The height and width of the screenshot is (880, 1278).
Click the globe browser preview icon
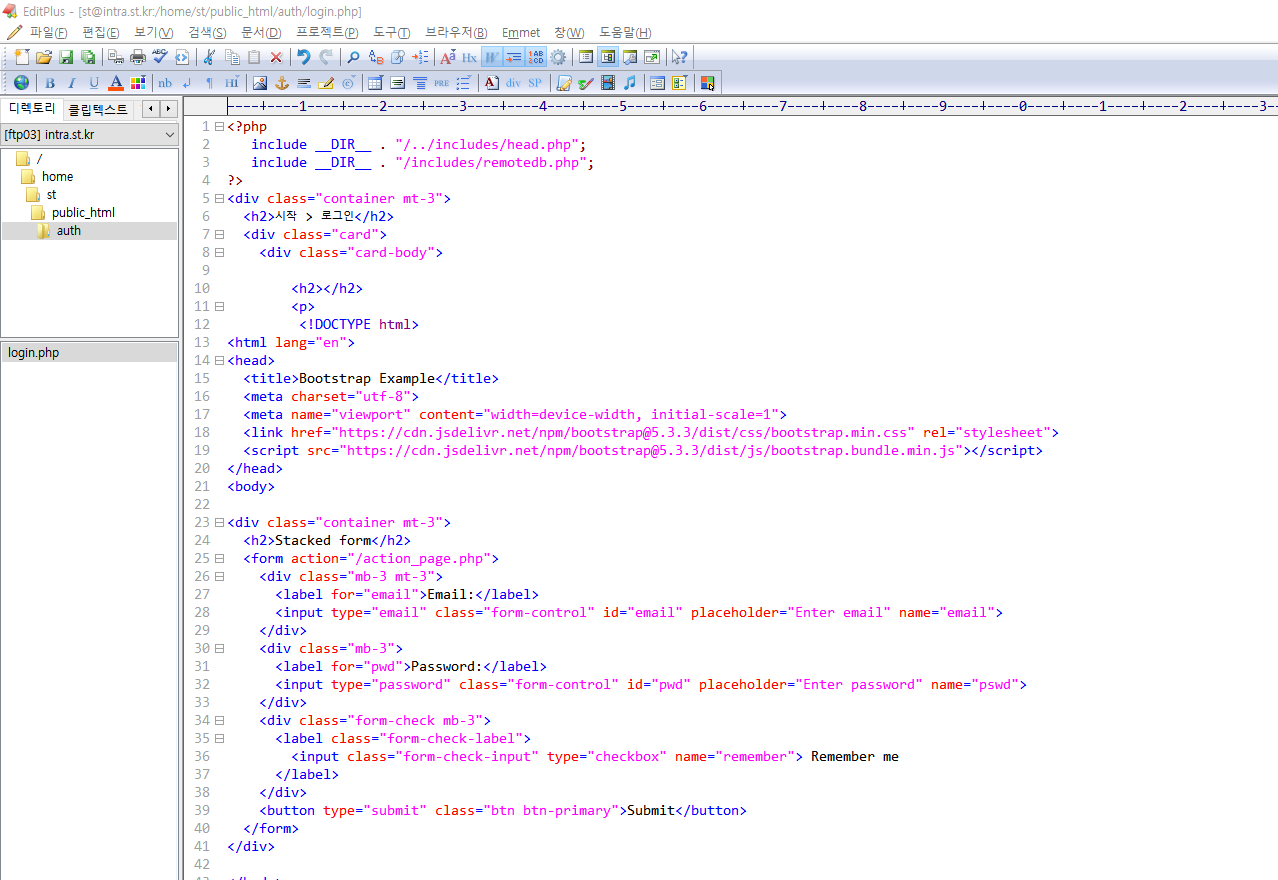[22, 82]
